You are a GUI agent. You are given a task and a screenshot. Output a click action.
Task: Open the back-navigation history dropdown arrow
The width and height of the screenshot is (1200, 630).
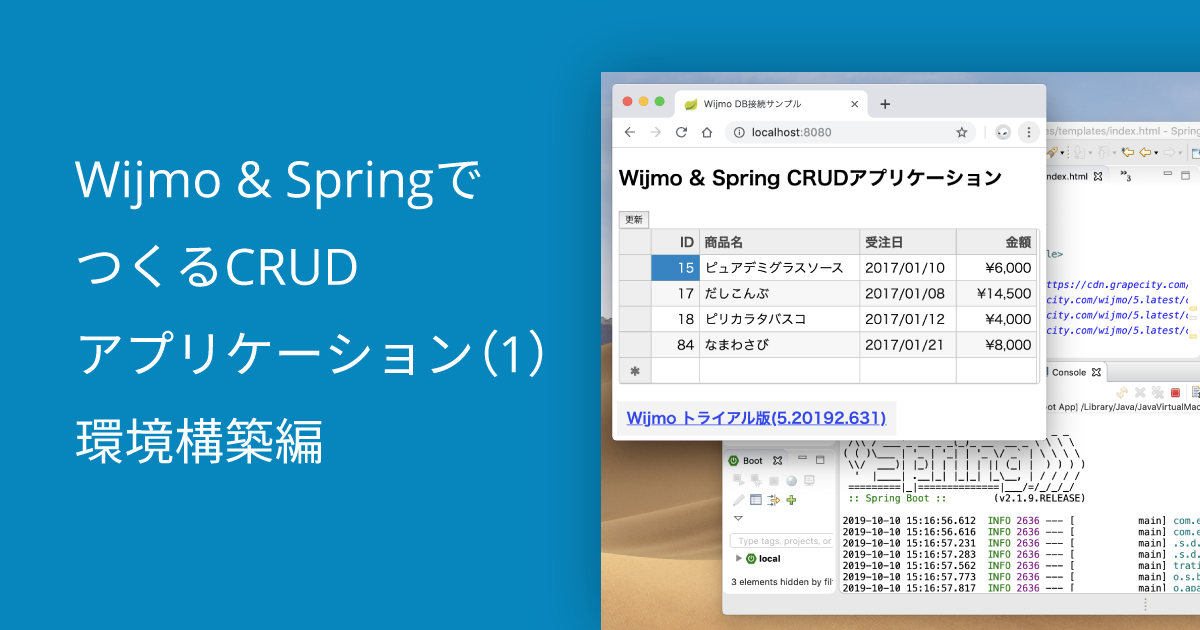(1156, 154)
